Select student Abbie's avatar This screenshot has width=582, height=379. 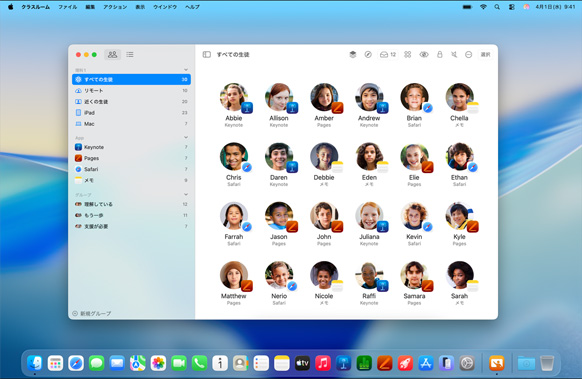point(234,97)
